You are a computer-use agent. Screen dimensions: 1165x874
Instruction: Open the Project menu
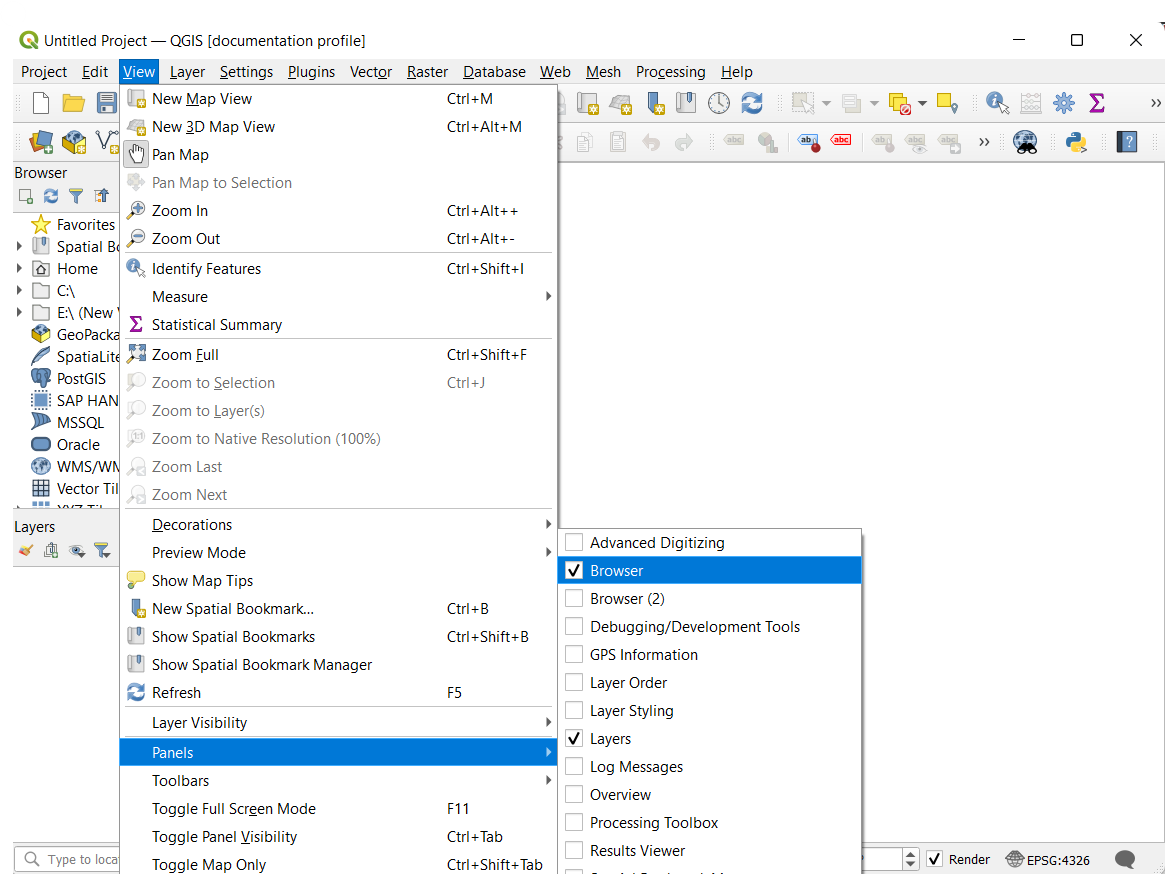click(44, 71)
